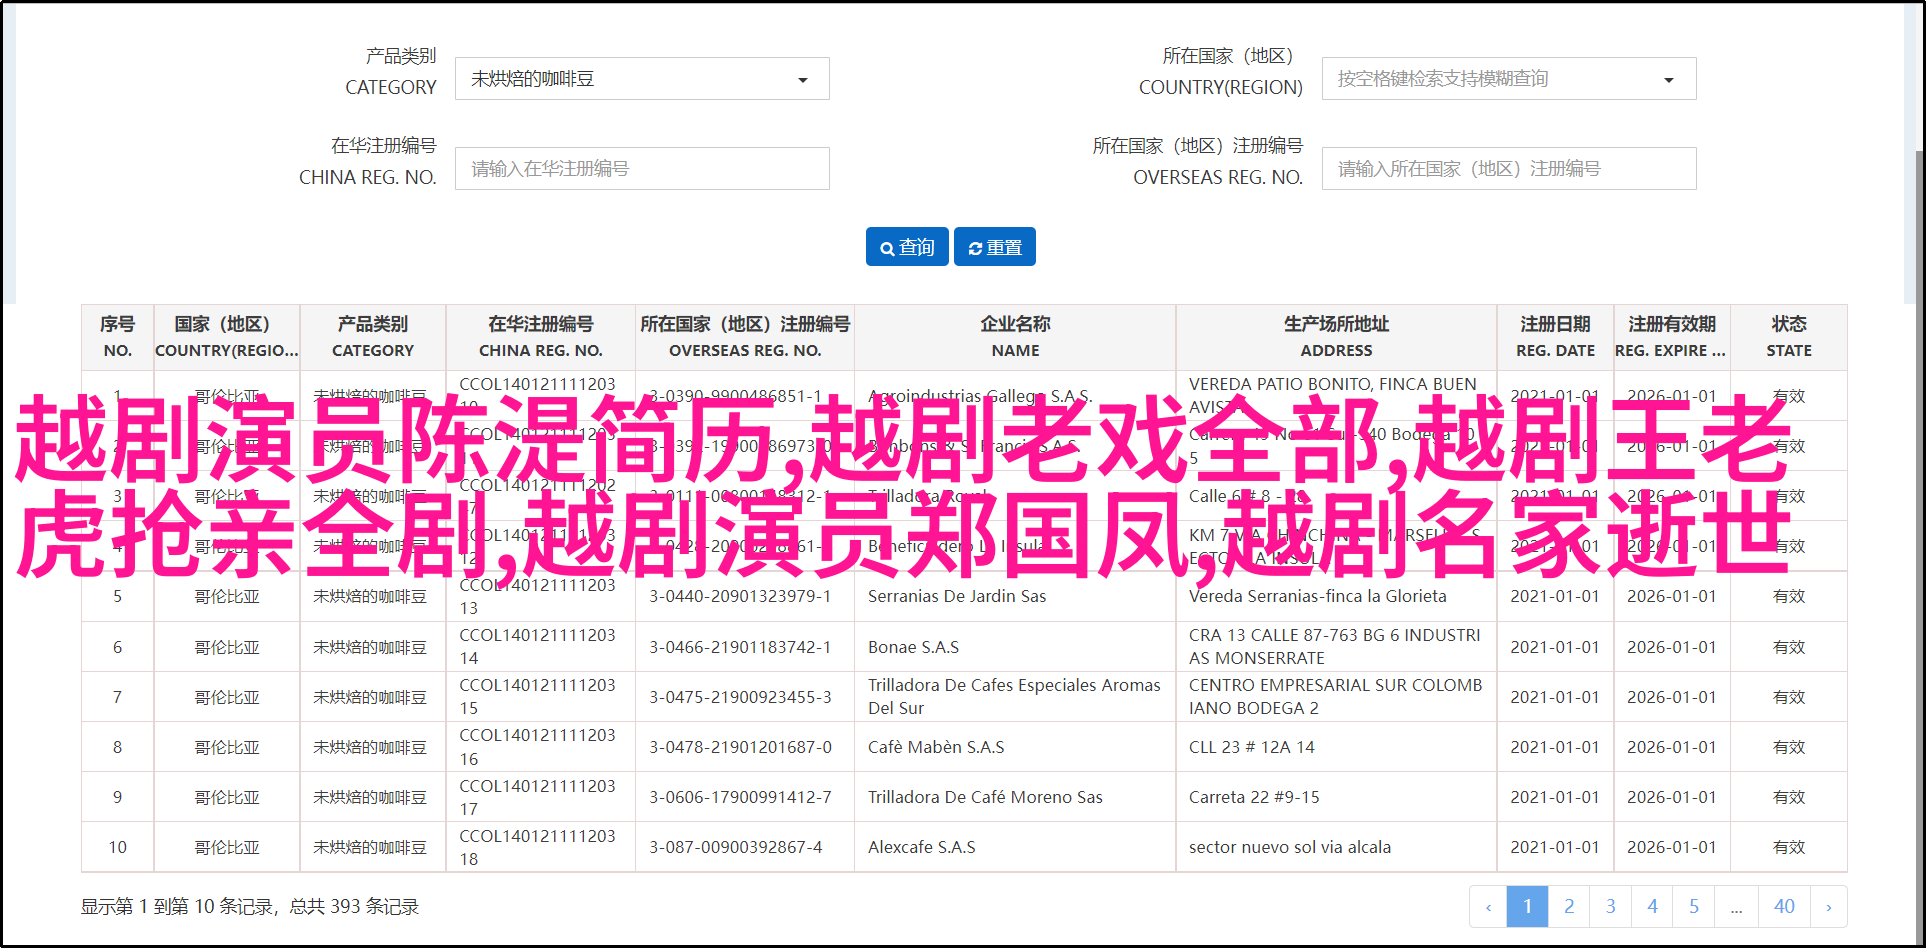Click the ellipsis pagination item

coord(1736,907)
